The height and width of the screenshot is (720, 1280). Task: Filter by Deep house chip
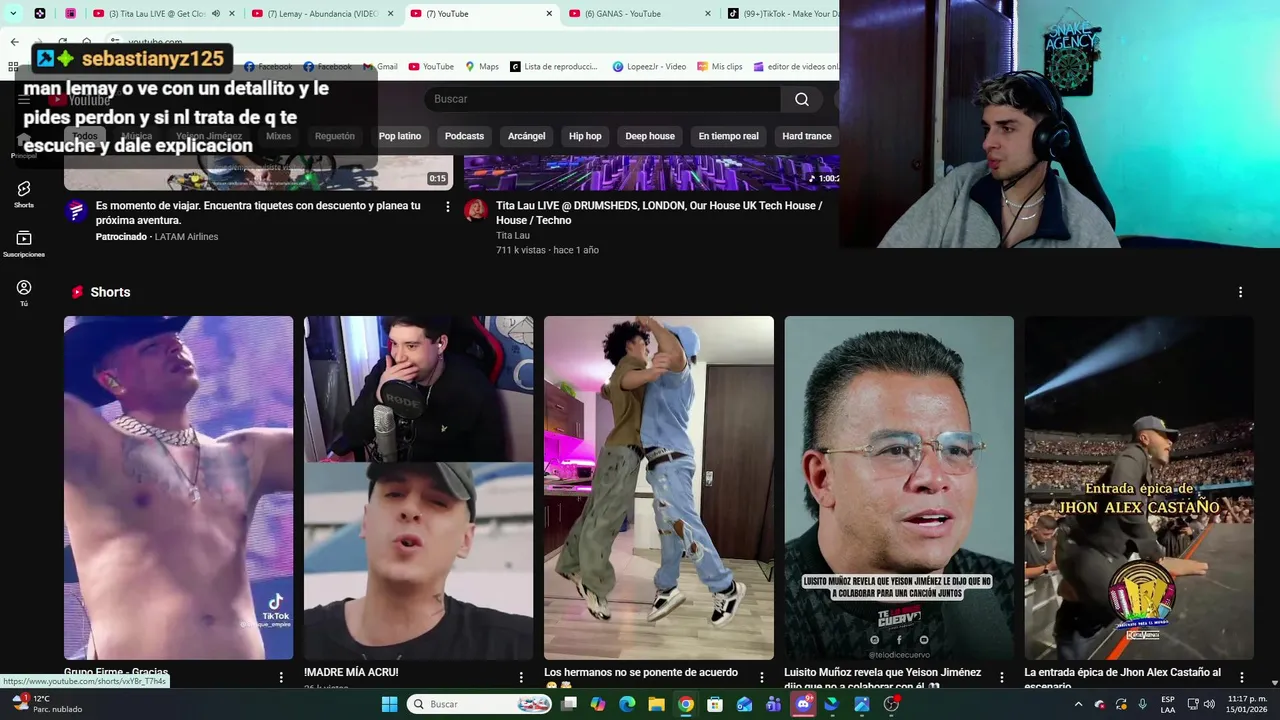coord(650,136)
